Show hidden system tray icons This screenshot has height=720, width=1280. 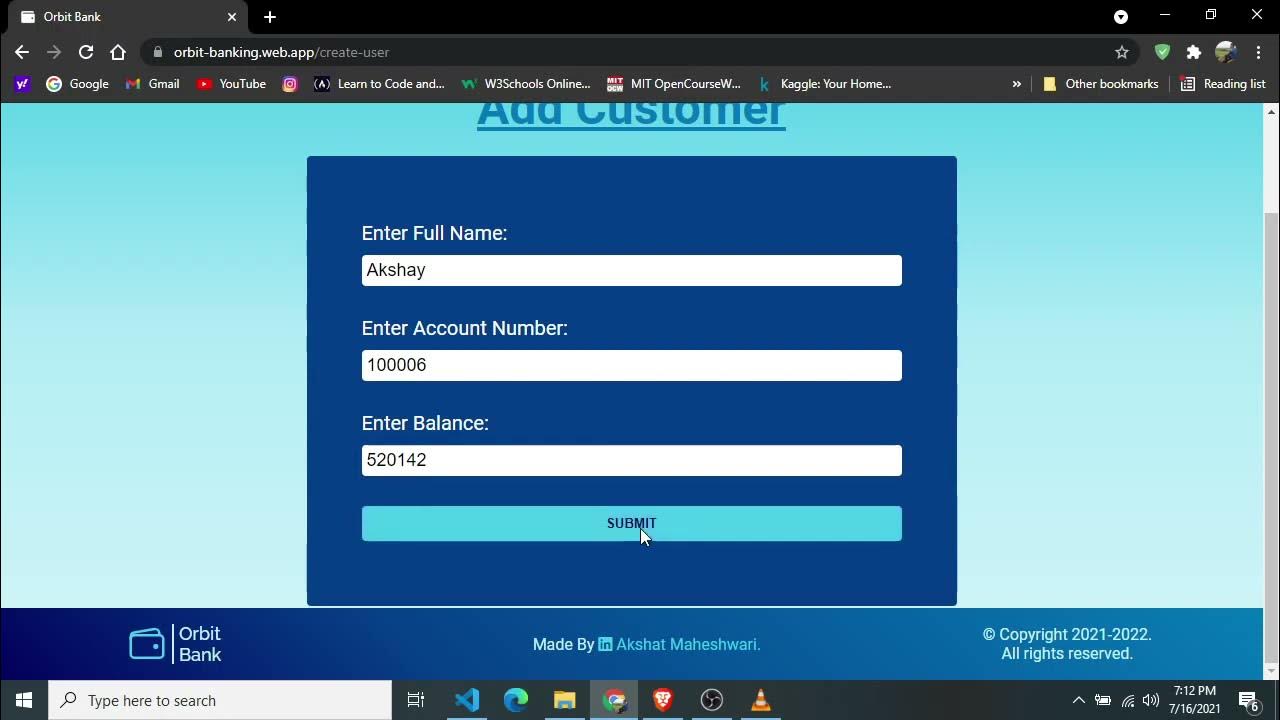click(1078, 700)
